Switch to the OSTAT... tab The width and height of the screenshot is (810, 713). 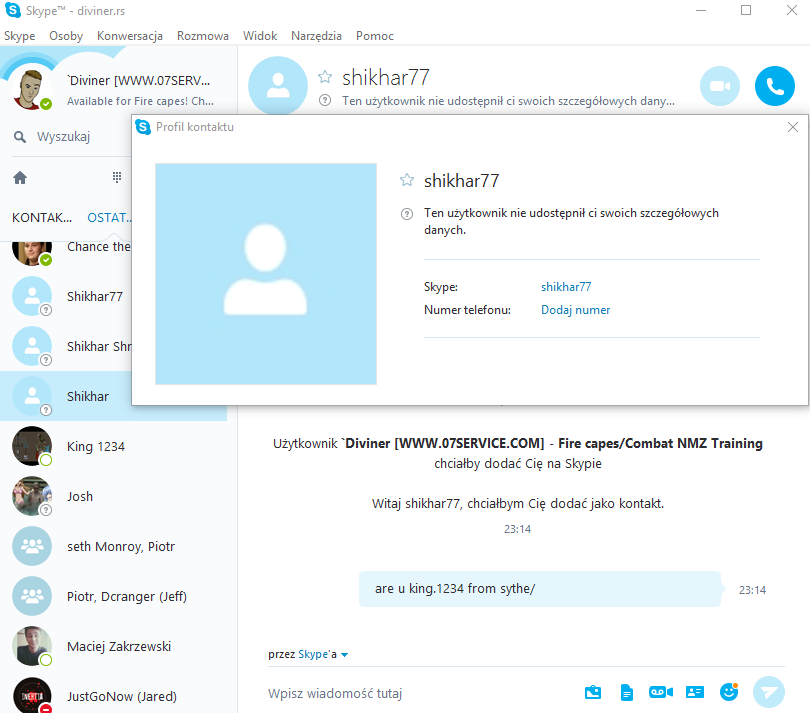[x=109, y=218]
